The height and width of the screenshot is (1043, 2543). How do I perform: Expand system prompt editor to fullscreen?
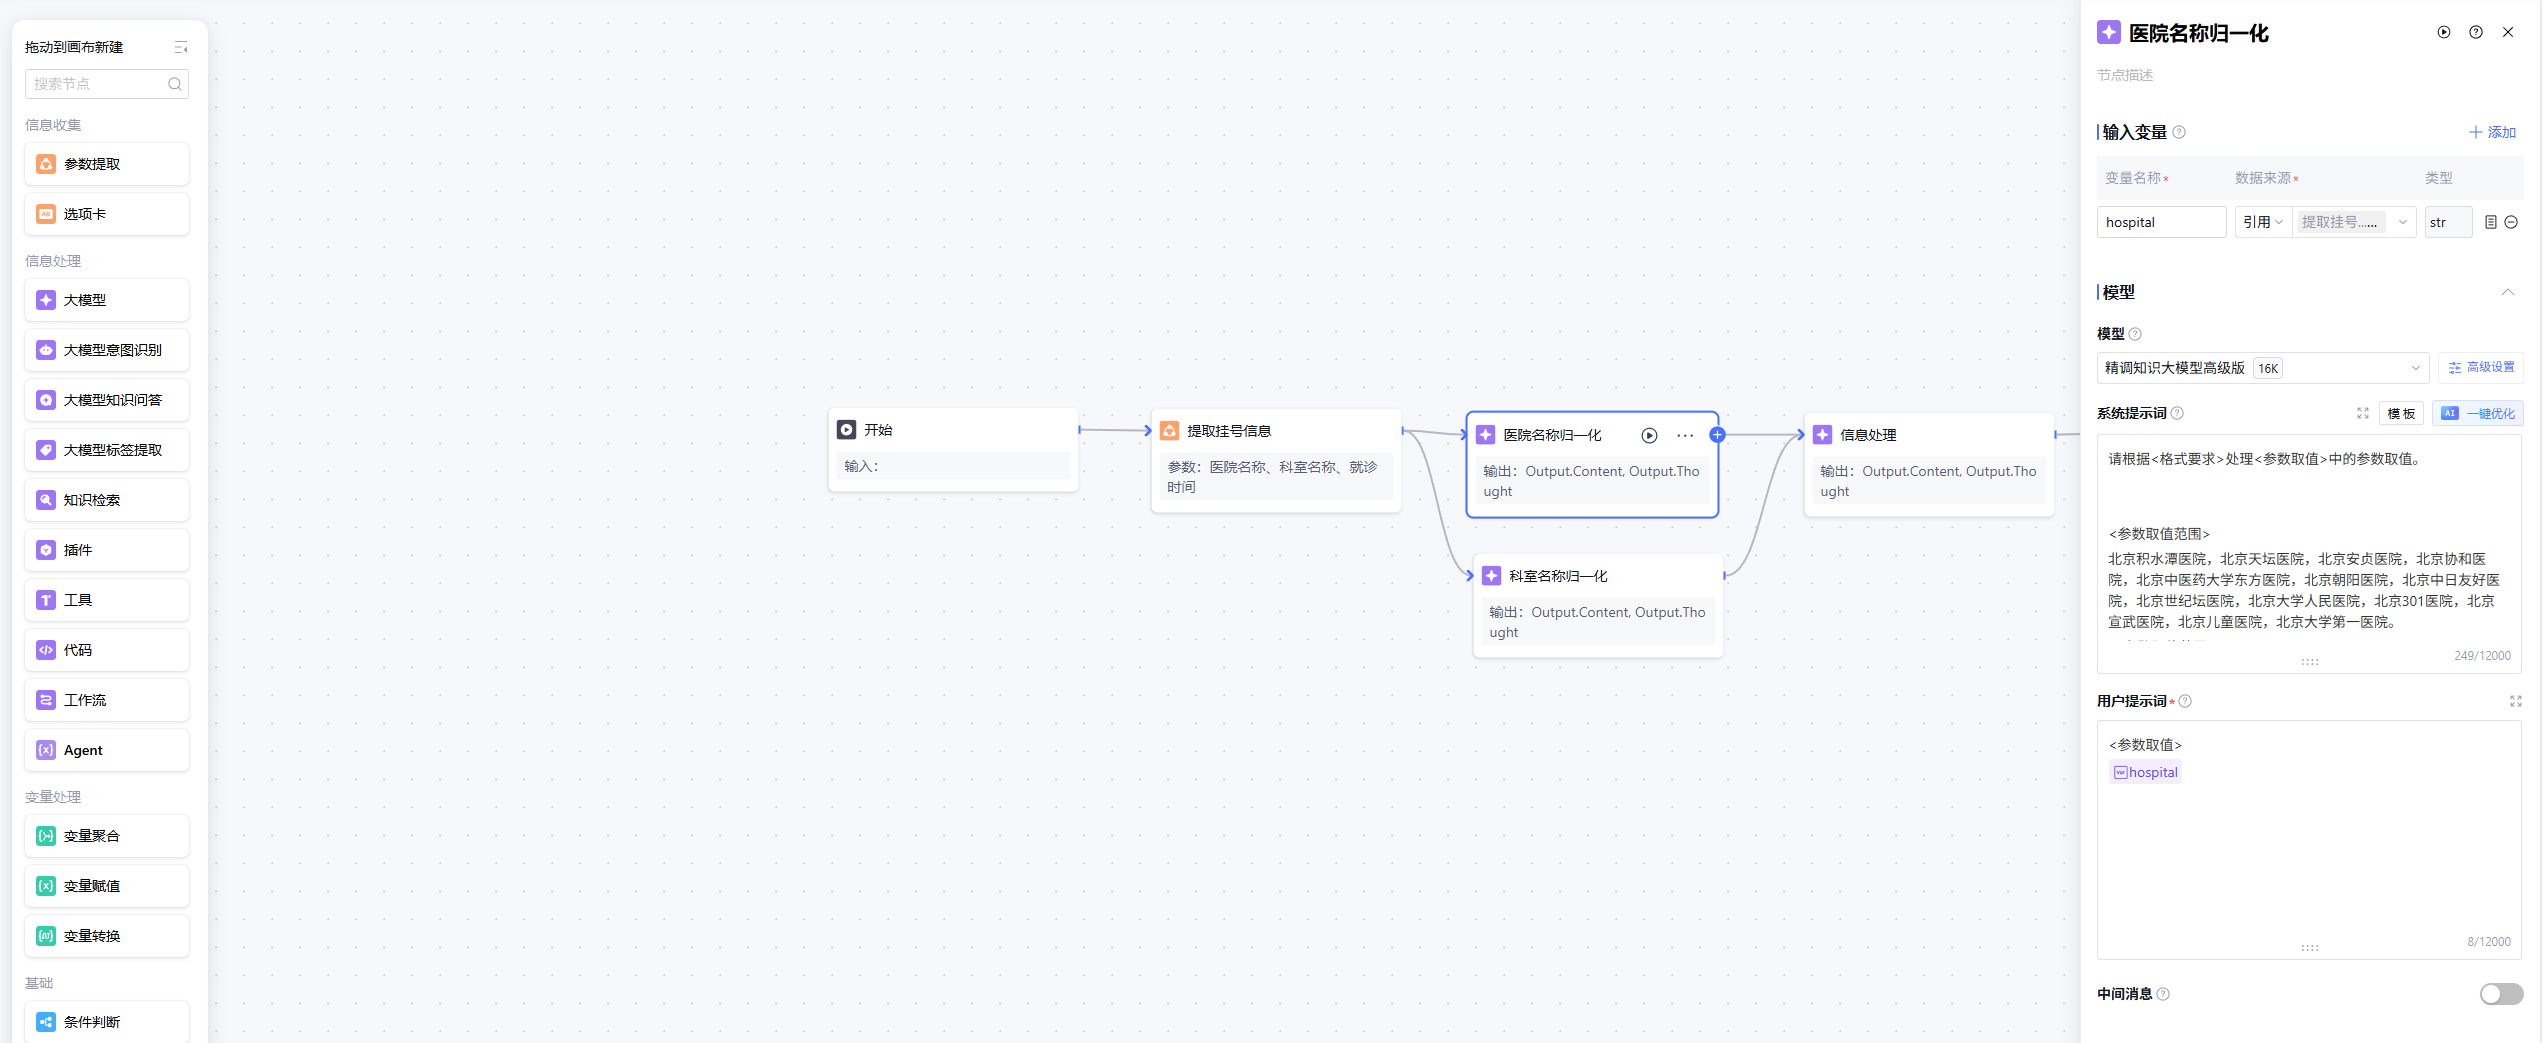pos(2362,413)
